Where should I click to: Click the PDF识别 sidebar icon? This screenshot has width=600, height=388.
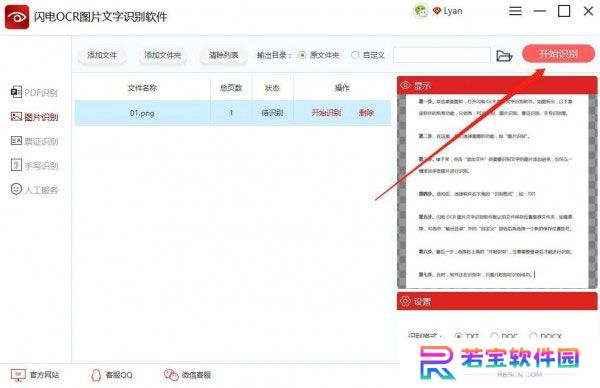pos(16,92)
